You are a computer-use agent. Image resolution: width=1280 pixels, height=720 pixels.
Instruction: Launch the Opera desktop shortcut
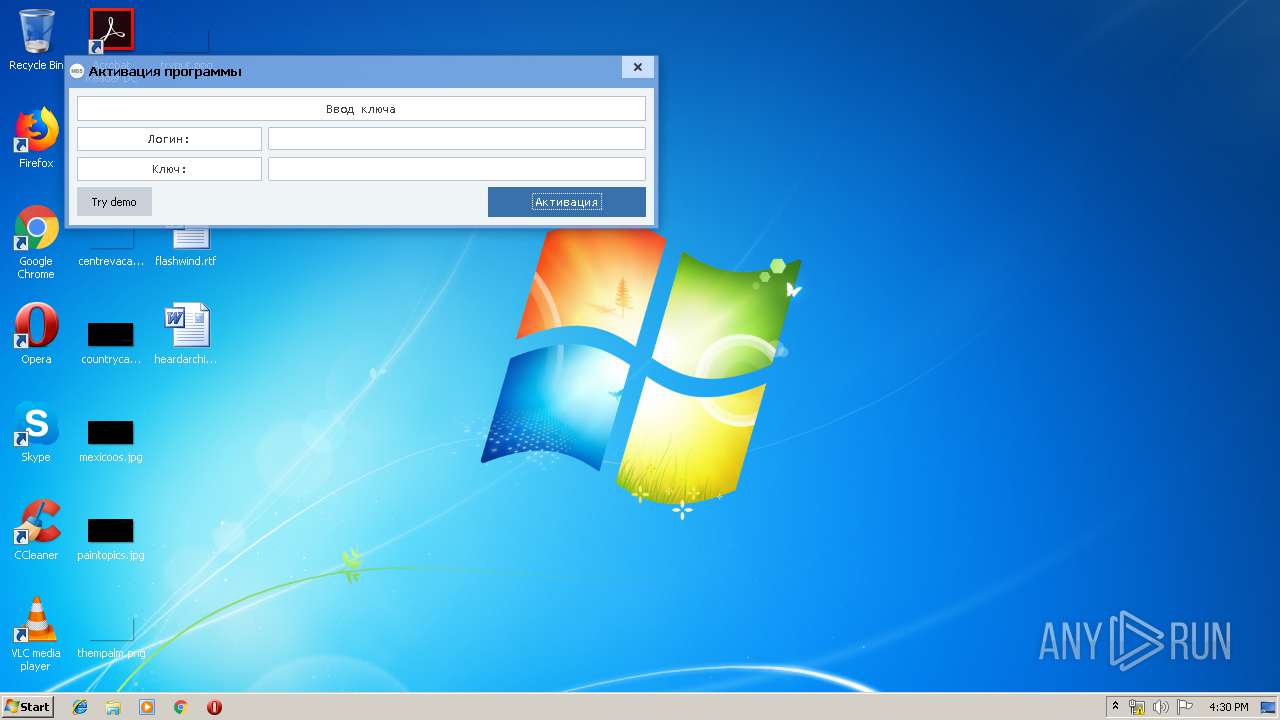pyautogui.click(x=36, y=334)
